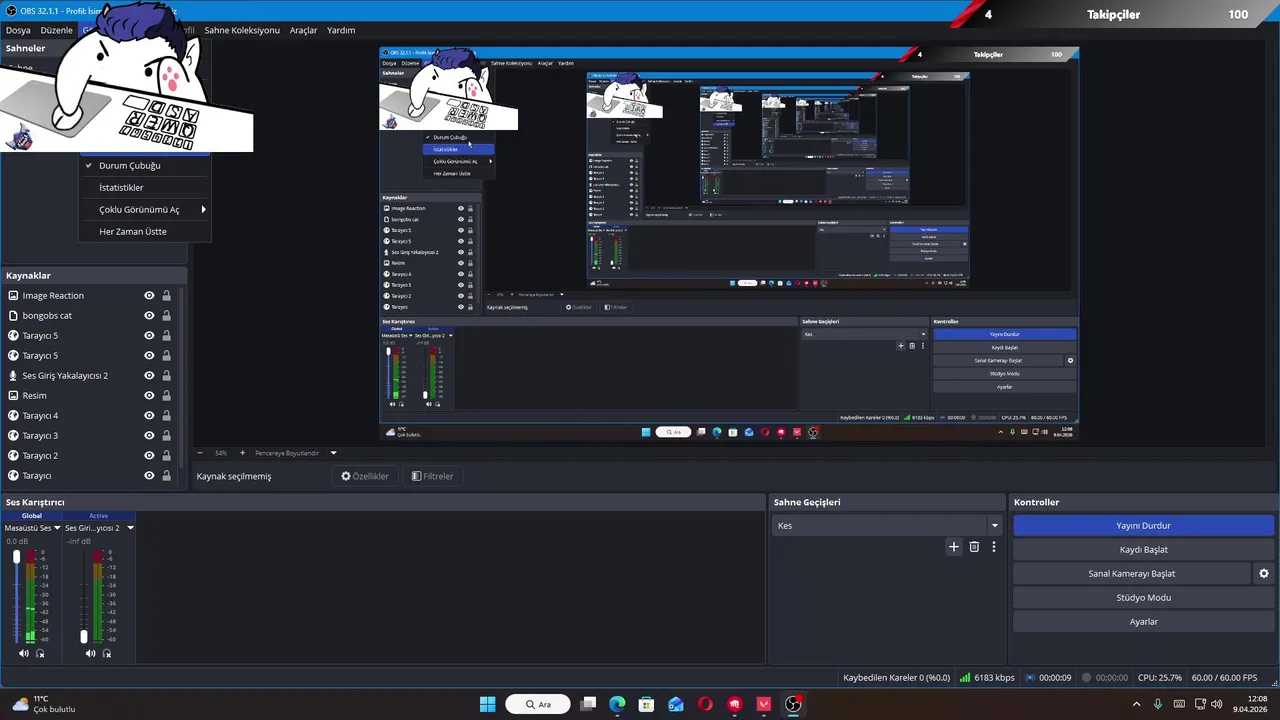Toggle Durum Çubuğu menu entry
The height and width of the screenshot is (720, 1280).
pos(145,166)
